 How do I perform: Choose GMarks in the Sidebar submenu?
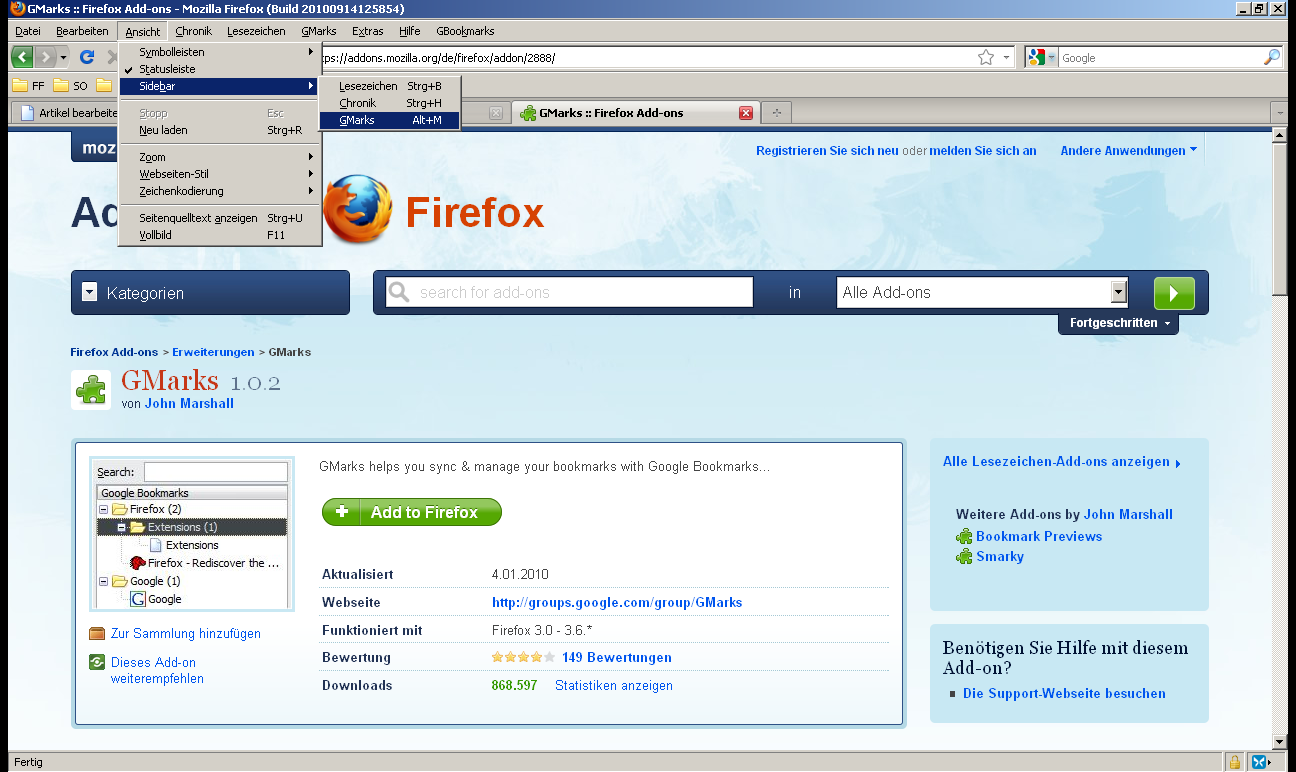click(x=389, y=120)
